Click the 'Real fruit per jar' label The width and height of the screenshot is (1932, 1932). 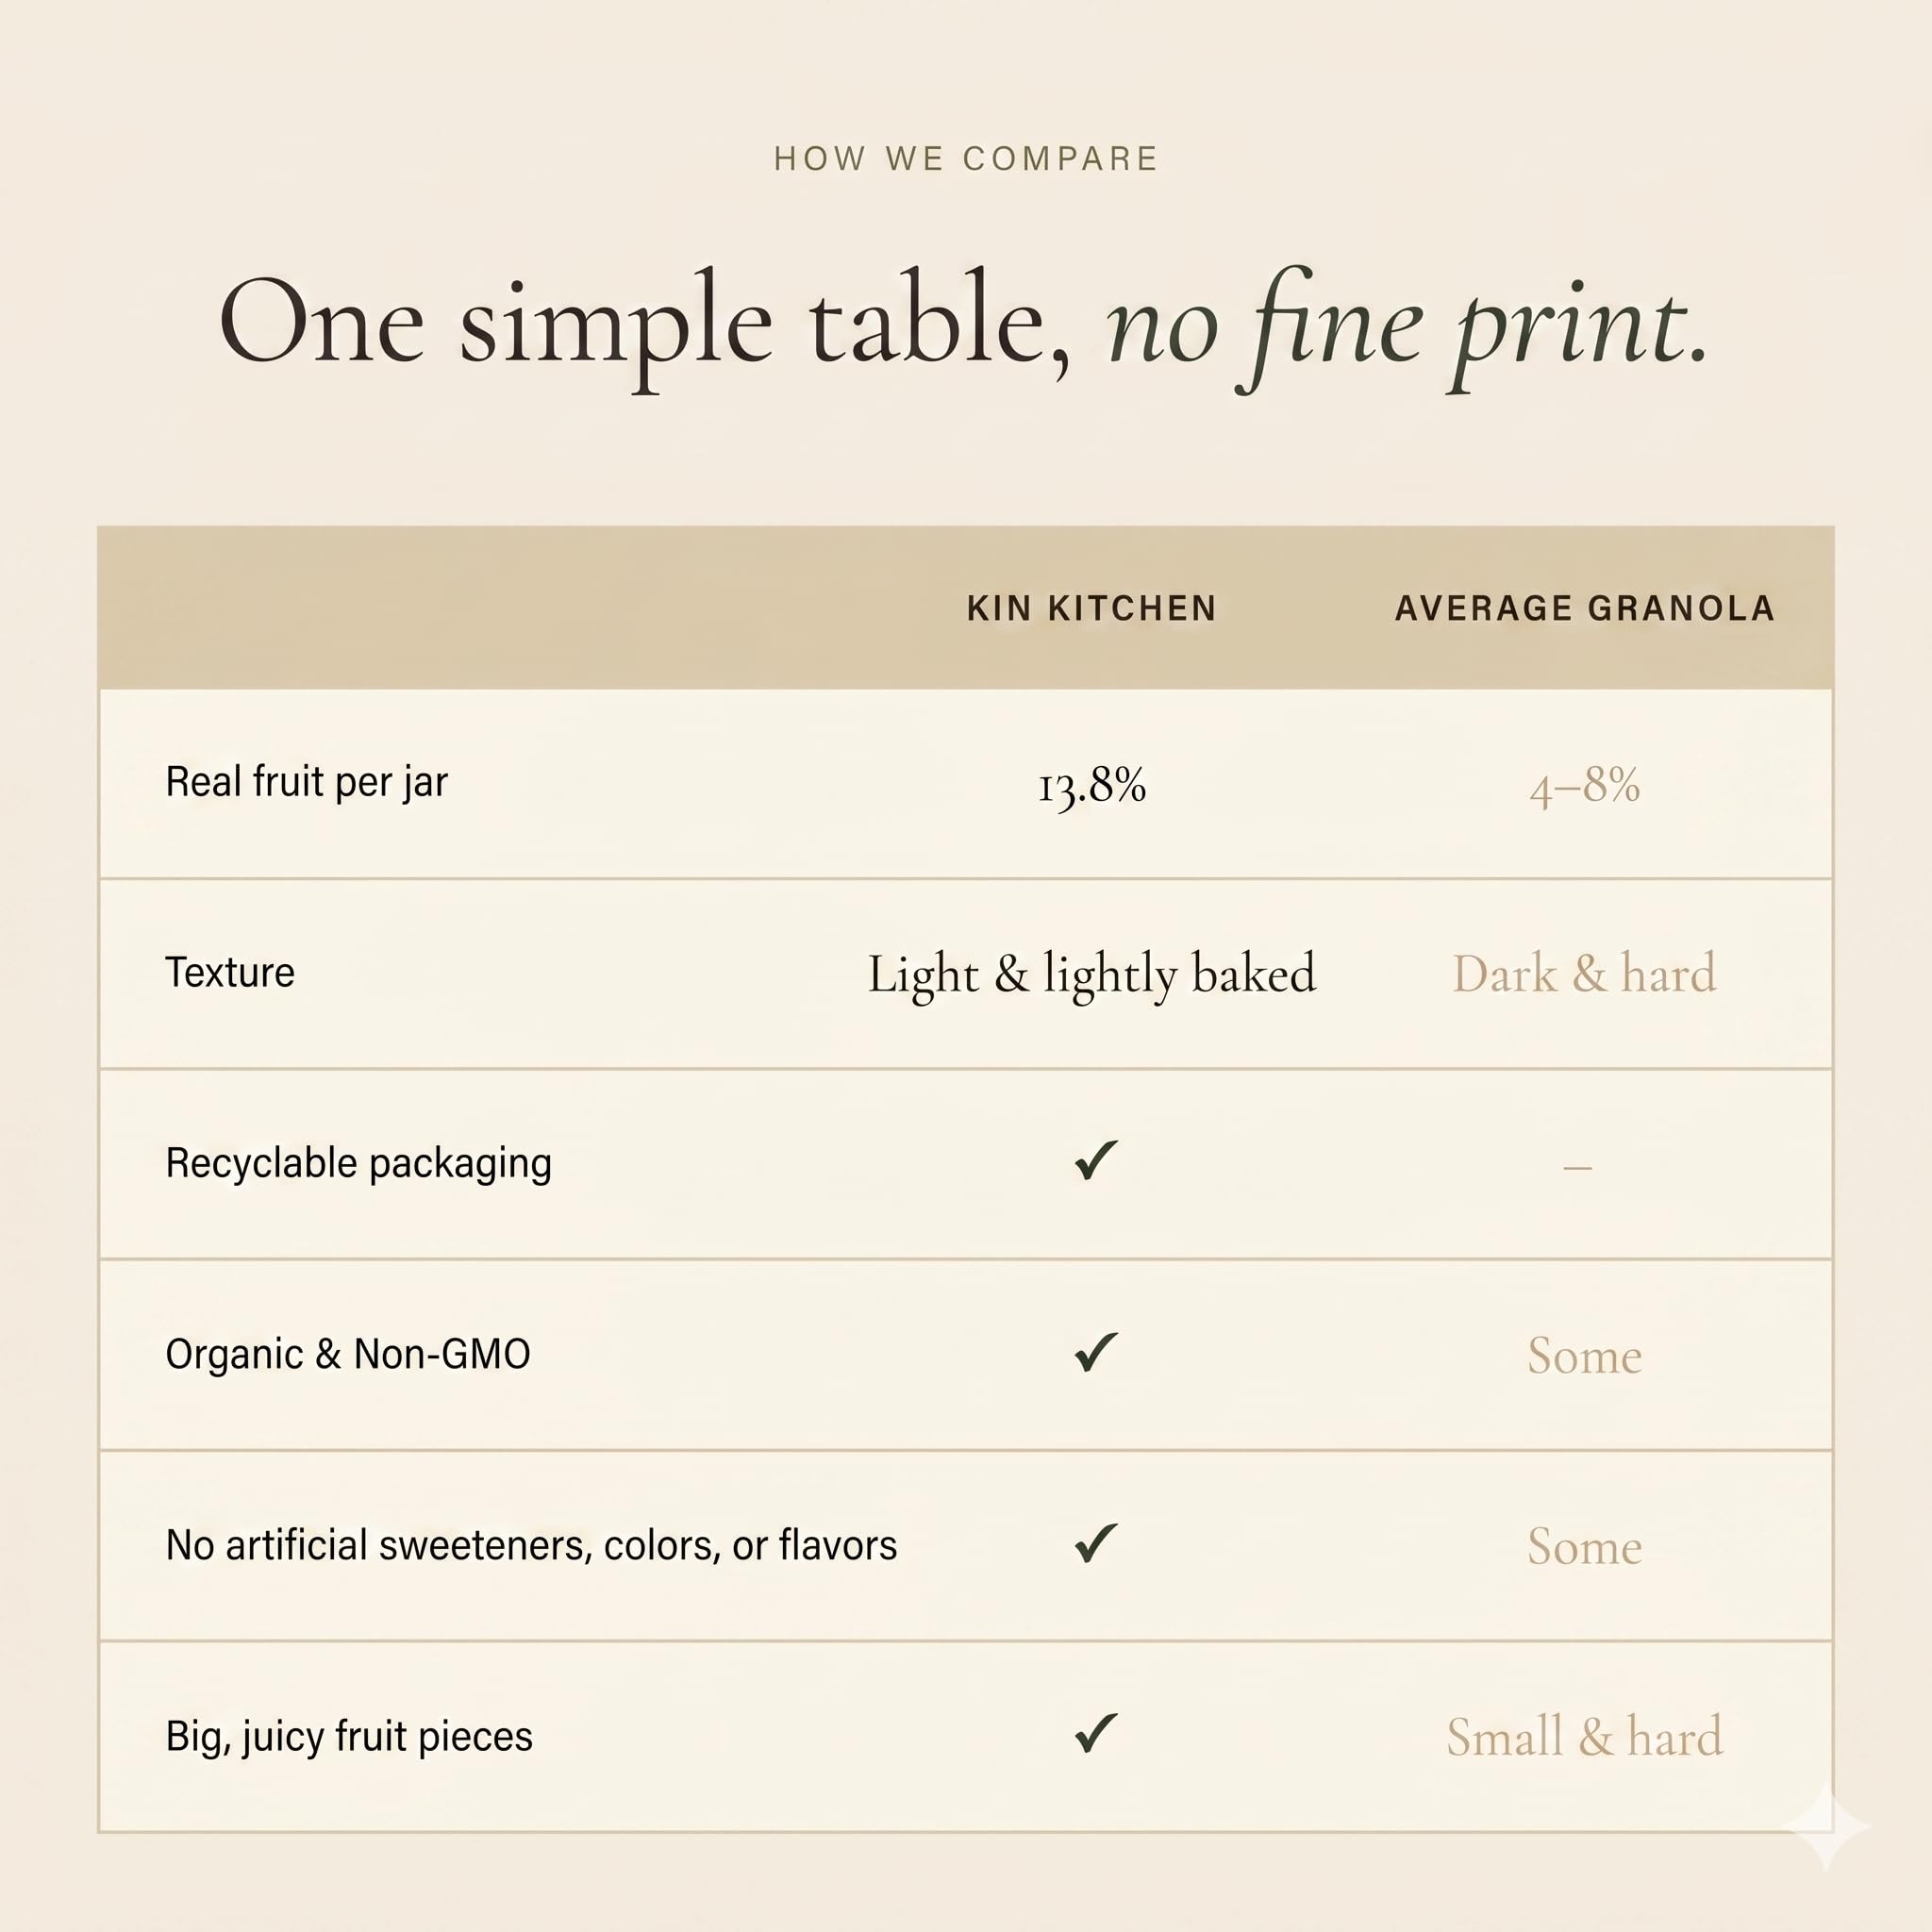point(307,783)
